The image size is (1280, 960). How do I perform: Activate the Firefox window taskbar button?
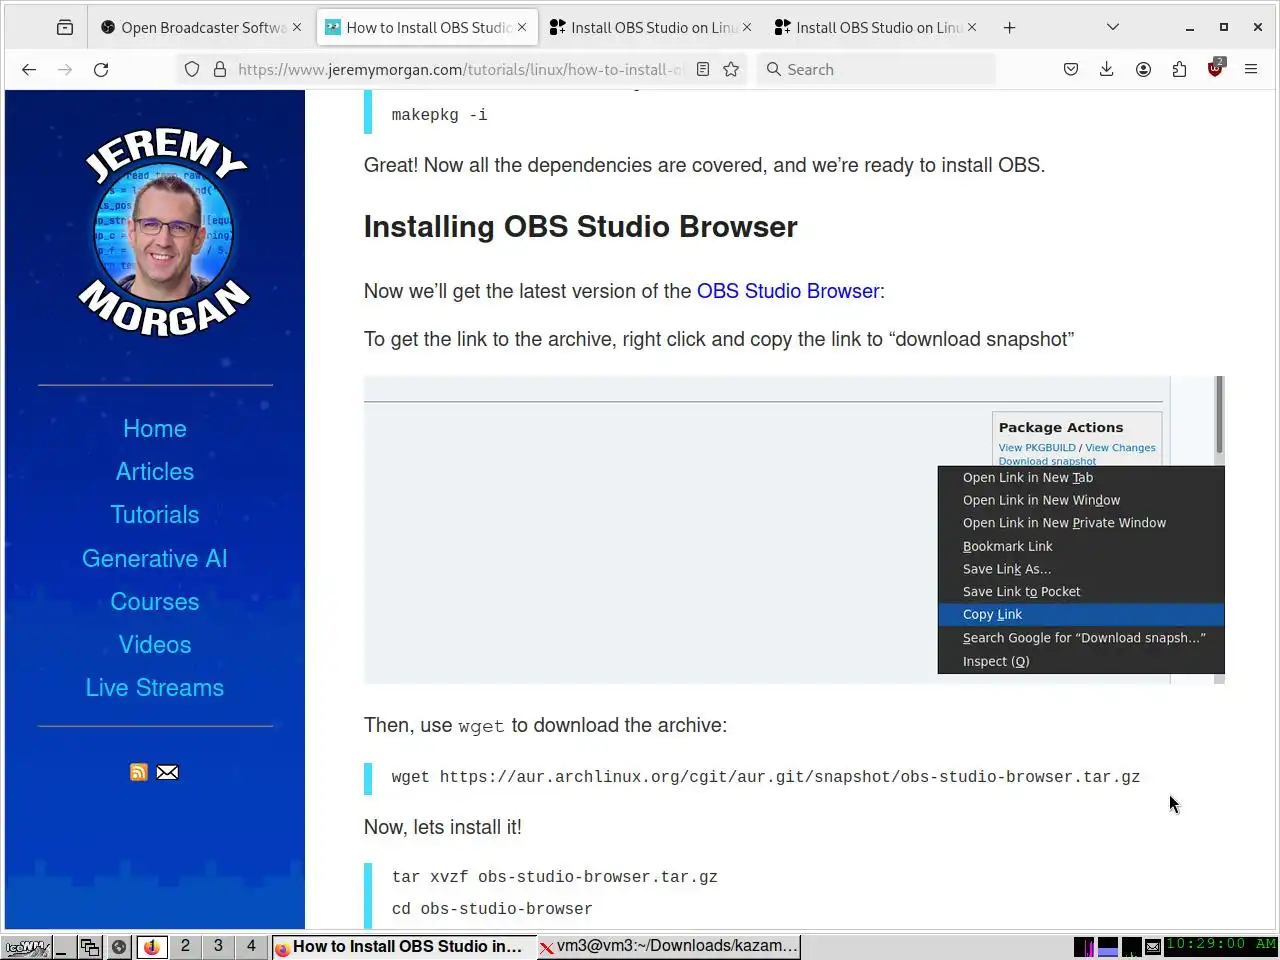pyautogui.click(x=404, y=947)
